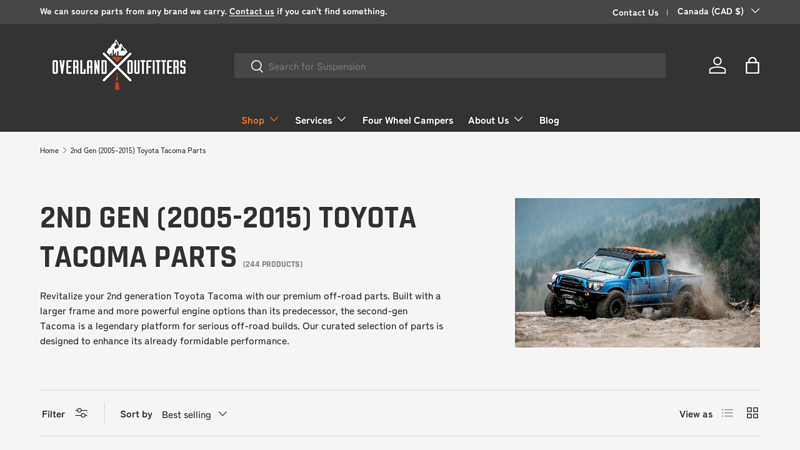Click the View as label
This screenshot has height=450, width=800.
click(695, 414)
